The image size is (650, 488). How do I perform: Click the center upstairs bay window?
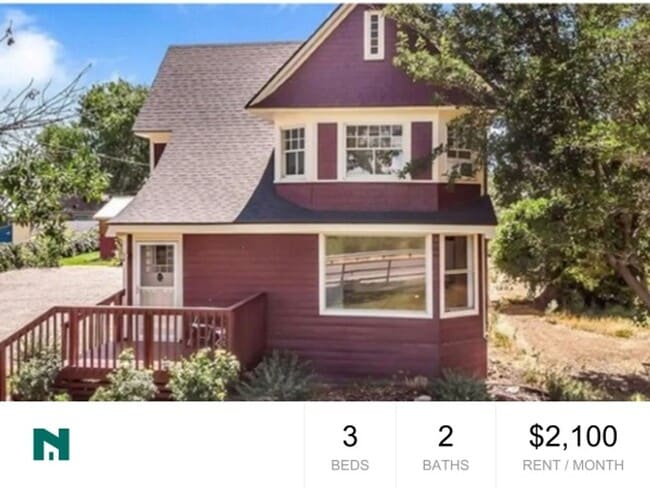coord(374,150)
